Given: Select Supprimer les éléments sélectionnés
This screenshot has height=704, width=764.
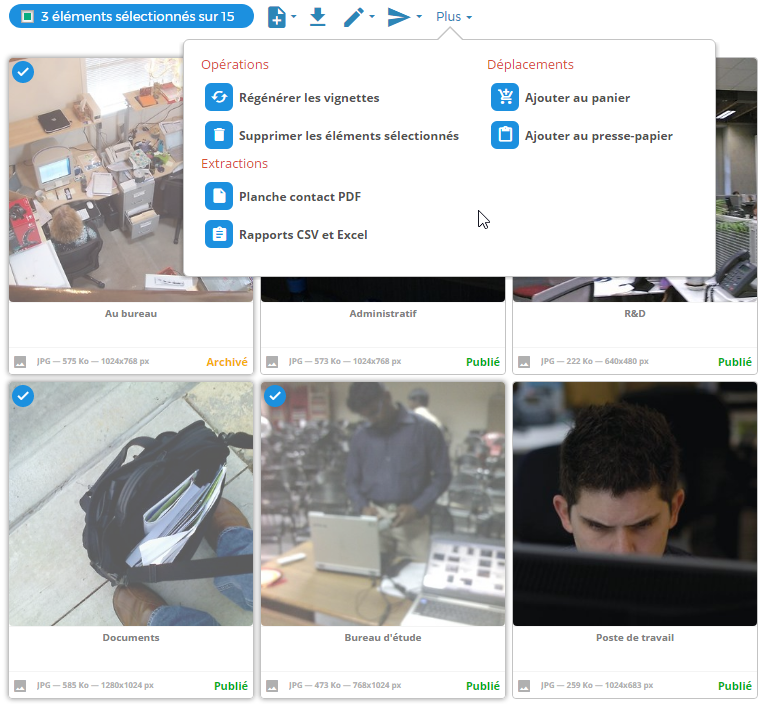Looking at the screenshot, I should tap(349, 135).
